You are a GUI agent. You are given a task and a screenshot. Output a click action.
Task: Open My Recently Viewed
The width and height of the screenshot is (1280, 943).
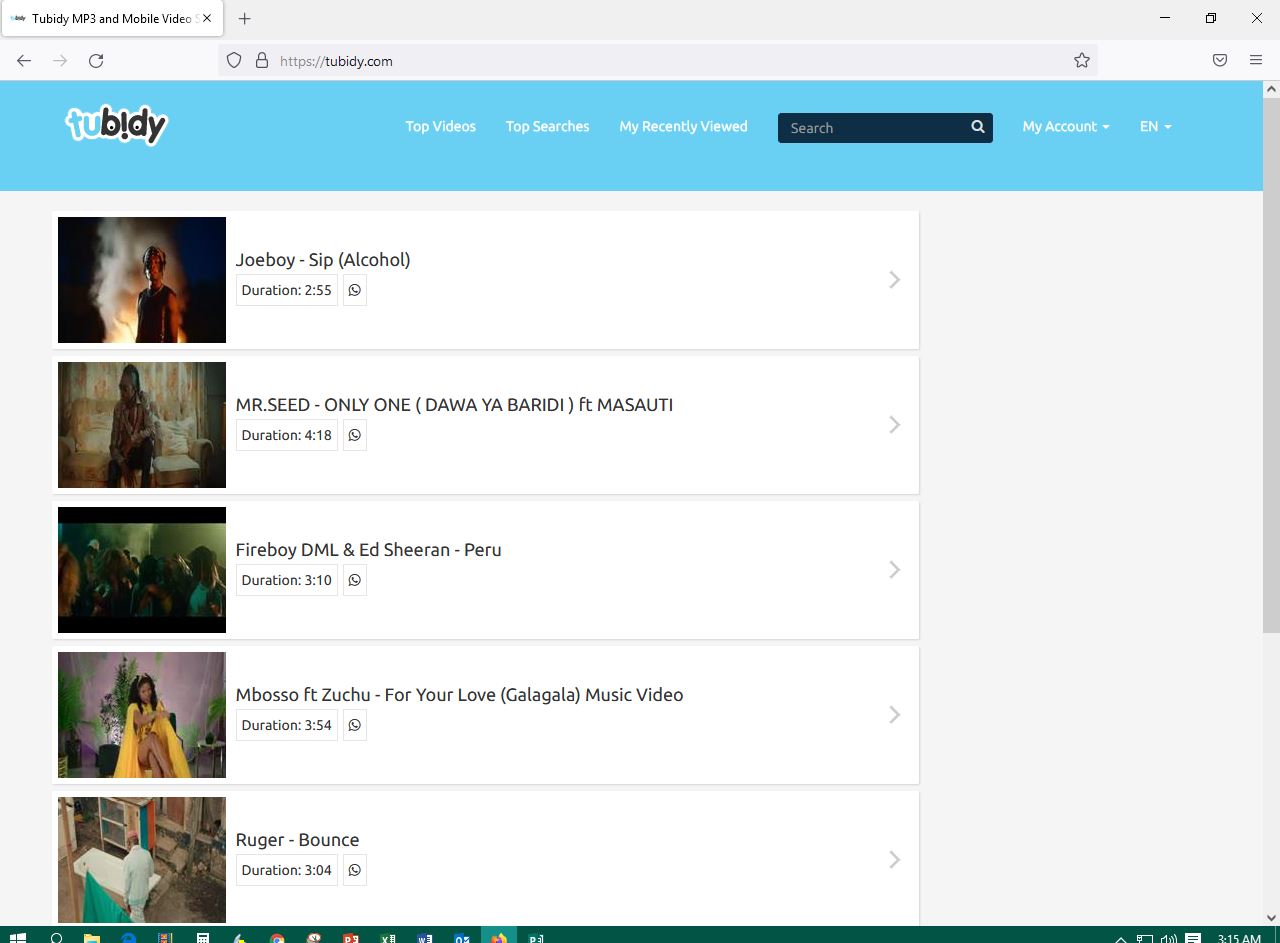click(x=683, y=127)
